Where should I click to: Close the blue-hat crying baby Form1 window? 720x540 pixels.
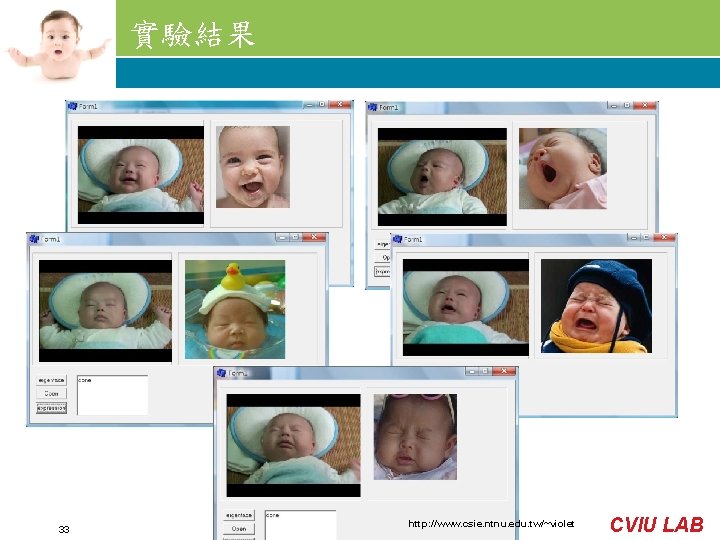[664, 237]
